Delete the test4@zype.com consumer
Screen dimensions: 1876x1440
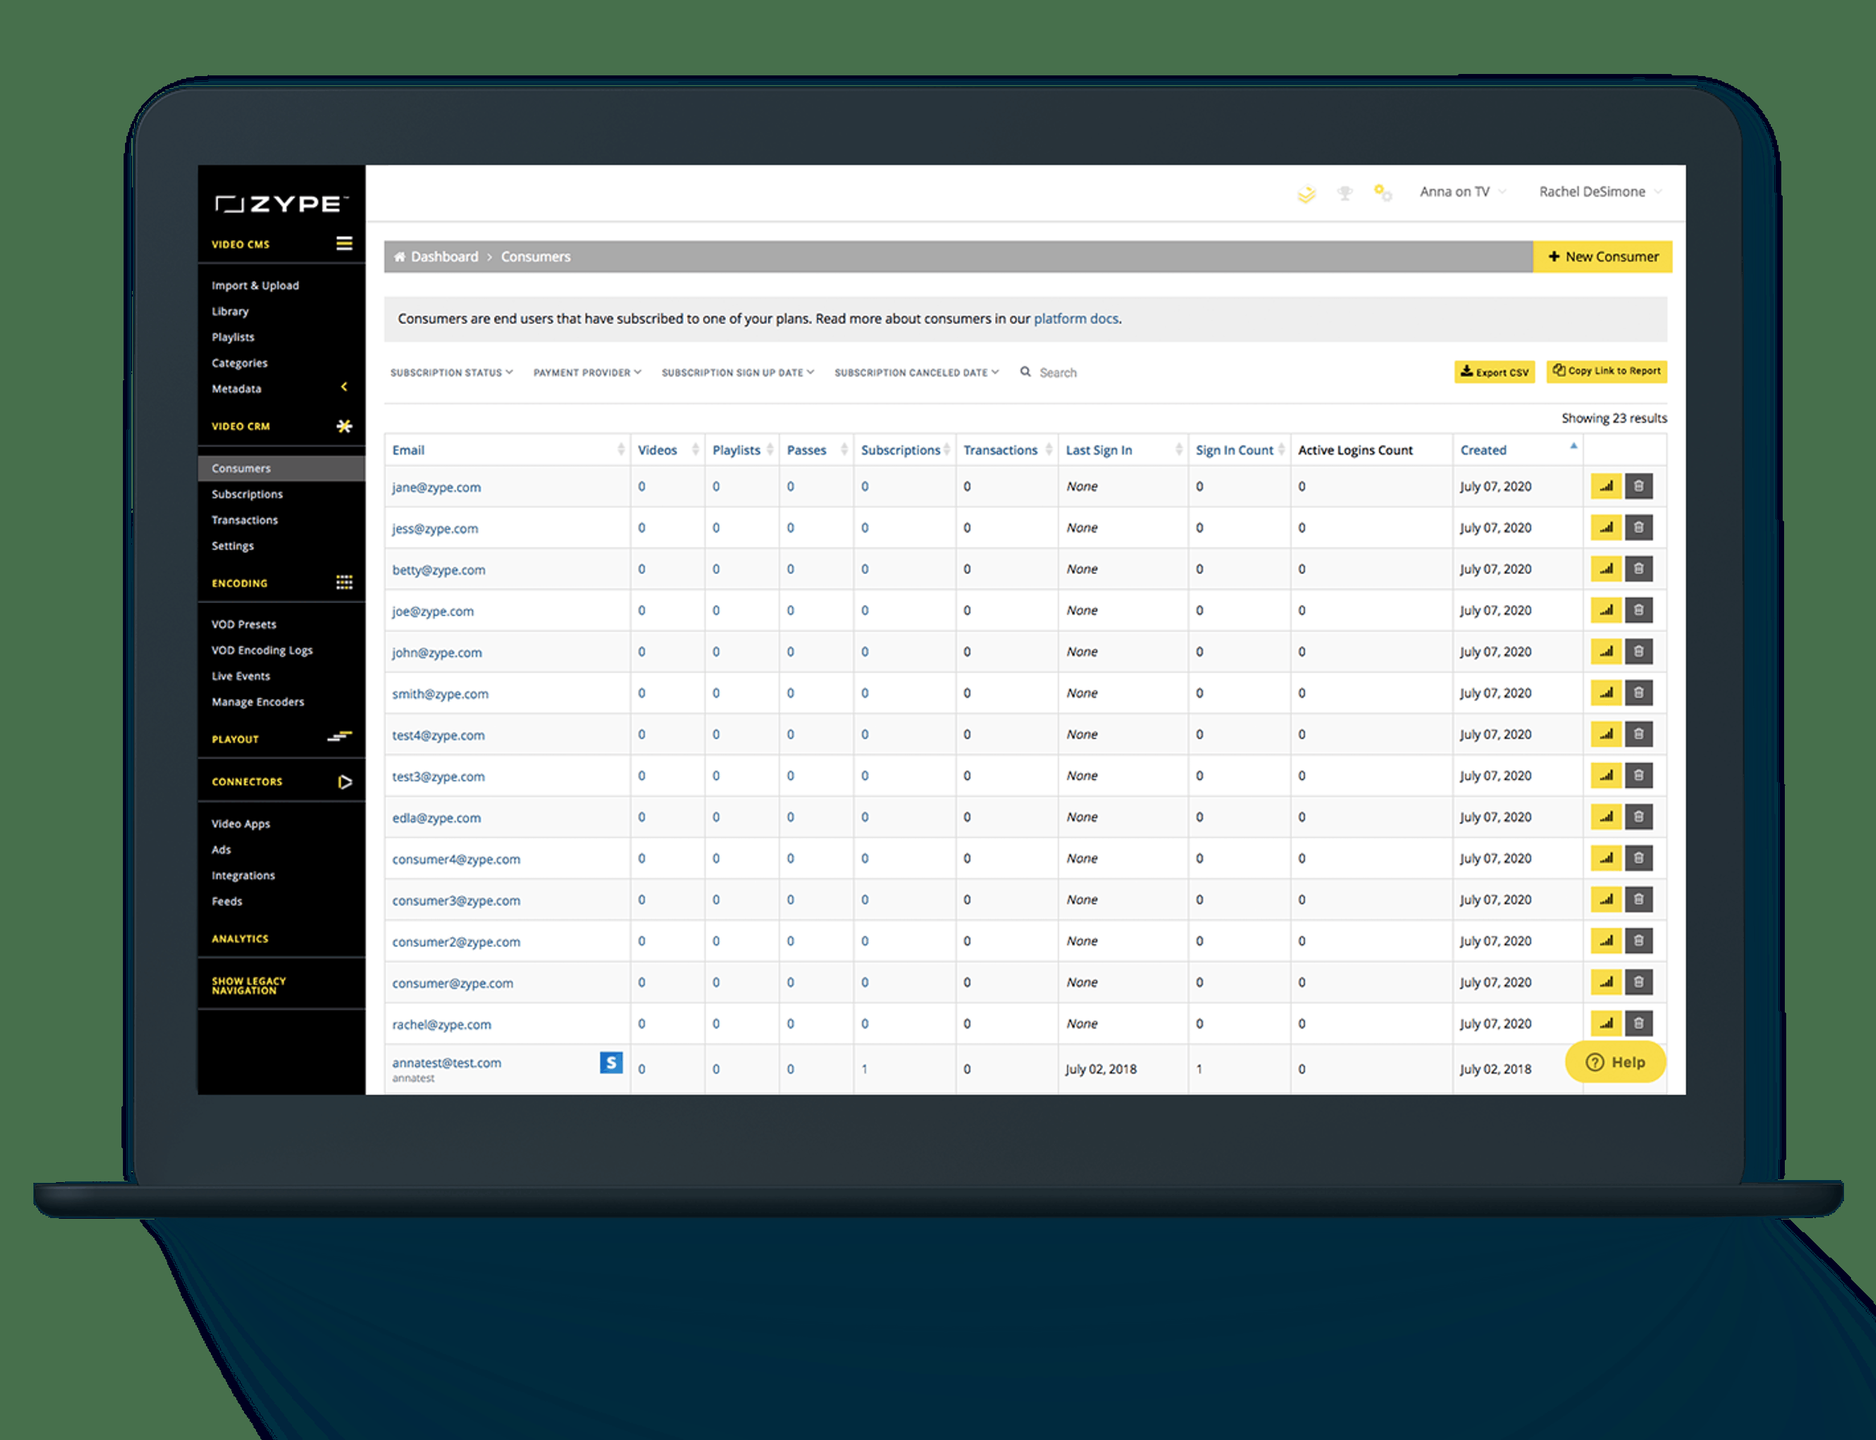[1639, 734]
